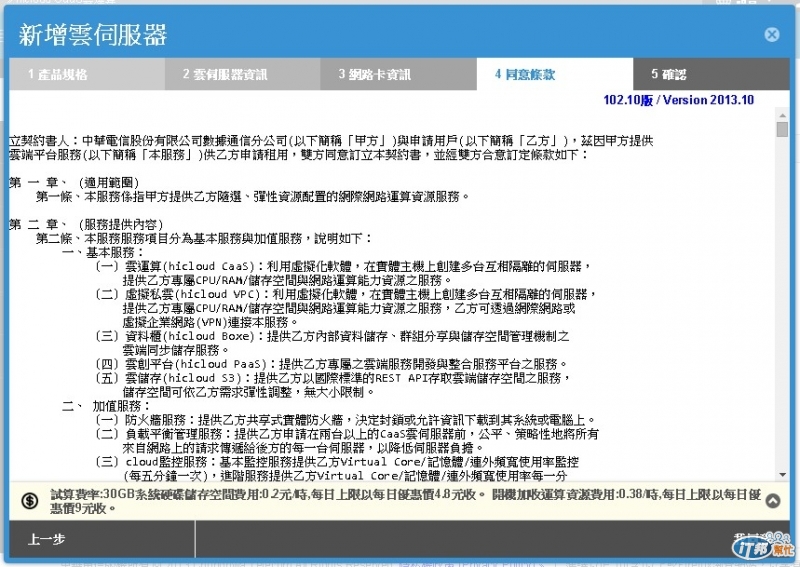800x567 pixels.
Task: Click the terms scrollbar down arrow
Action: coord(782,475)
